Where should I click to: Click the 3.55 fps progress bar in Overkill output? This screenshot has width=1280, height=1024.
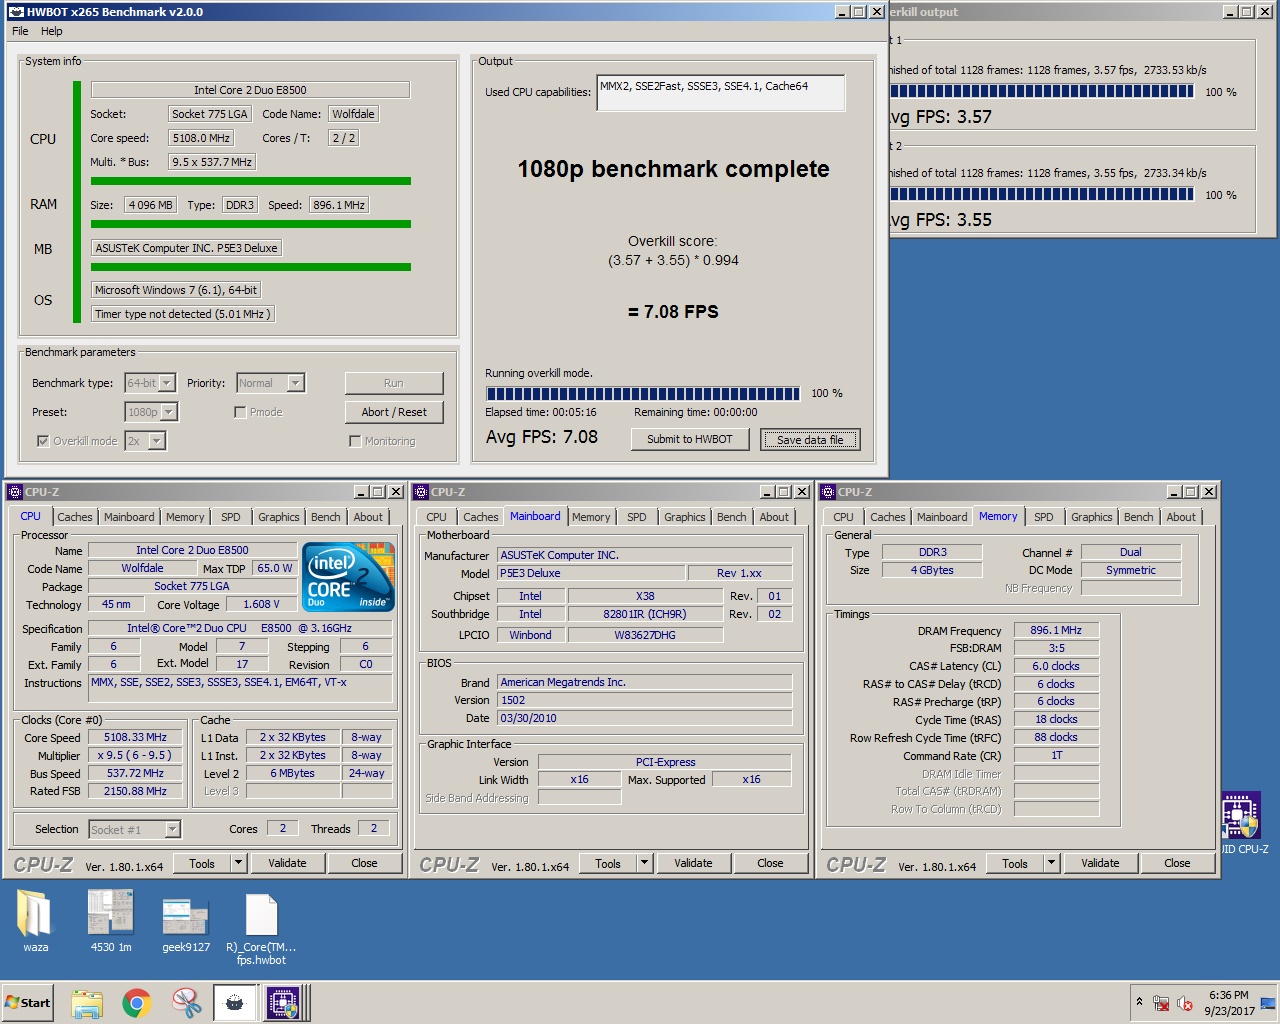click(x=1041, y=194)
